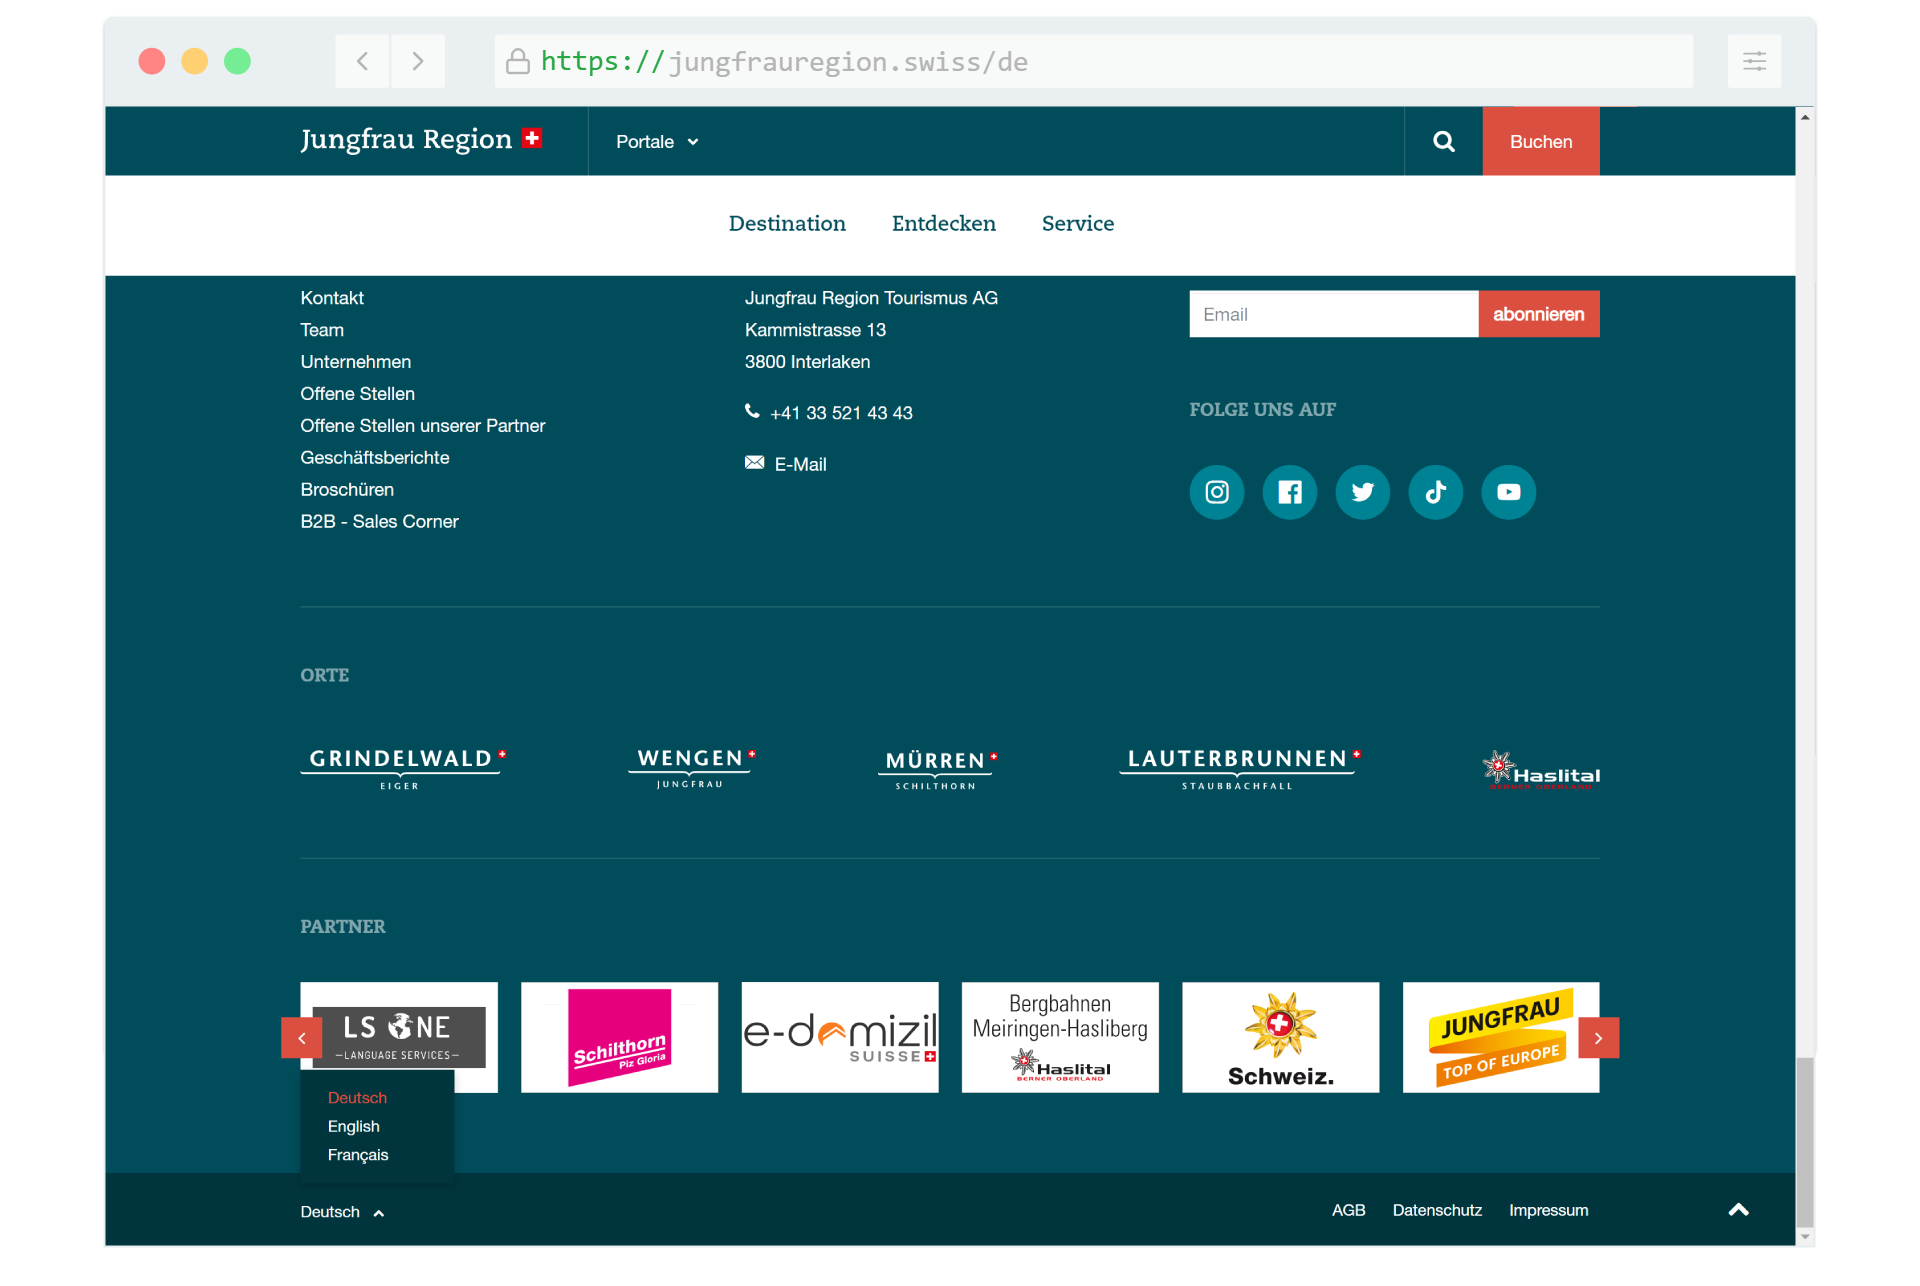Click into the Email input field

(1332, 314)
